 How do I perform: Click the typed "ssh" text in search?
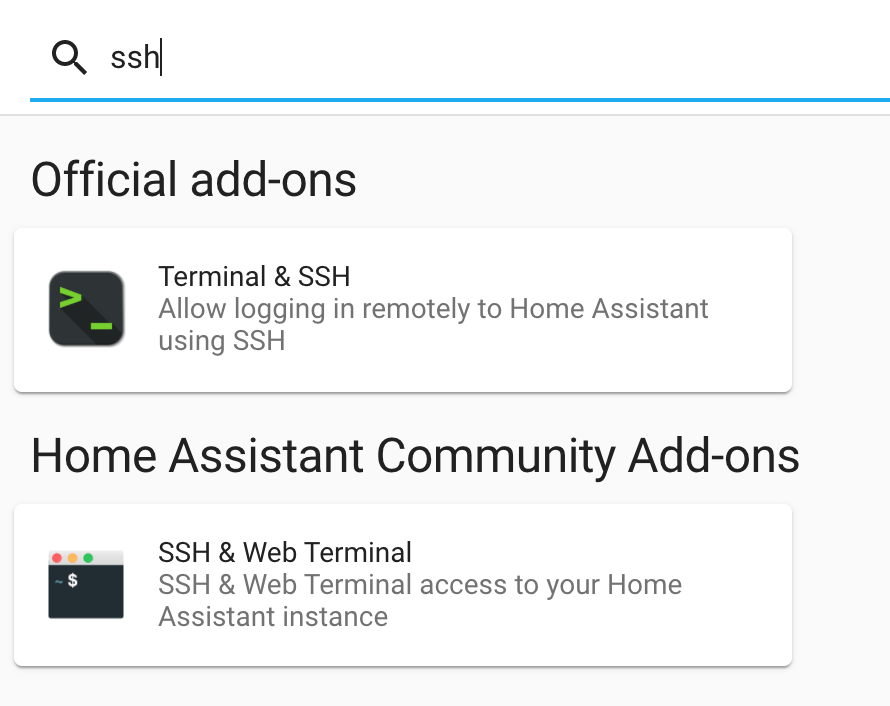coord(134,58)
